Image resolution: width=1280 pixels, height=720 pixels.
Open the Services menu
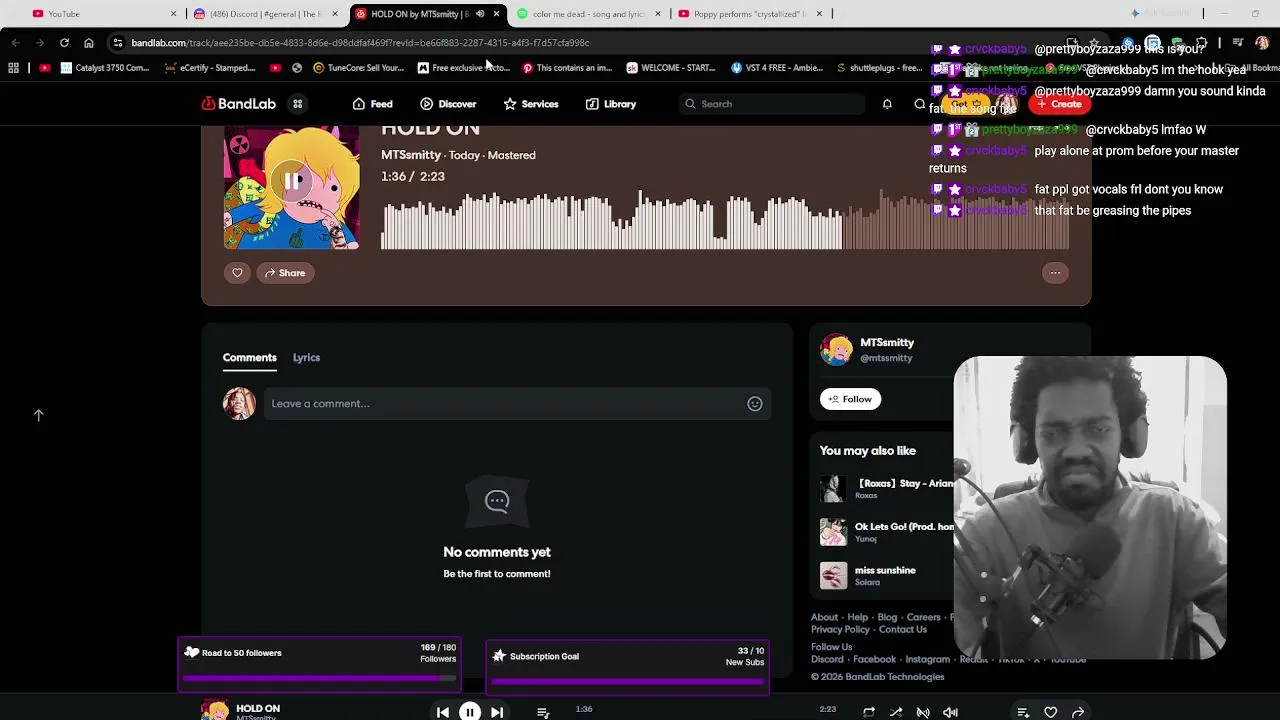pyautogui.click(x=531, y=104)
